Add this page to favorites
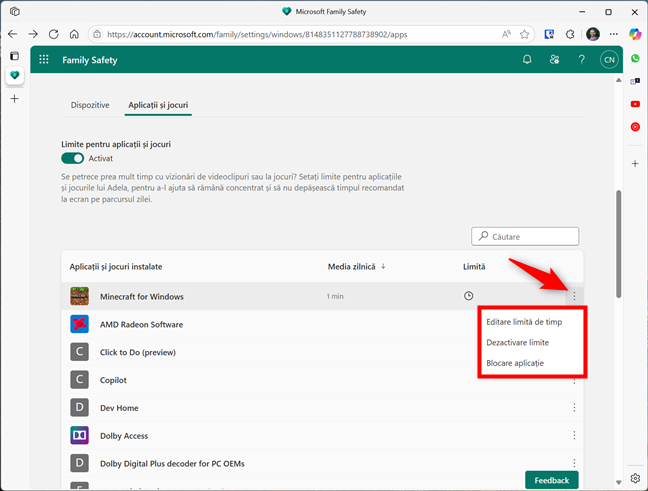Screen dimensions: 648x491 coord(524,34)
